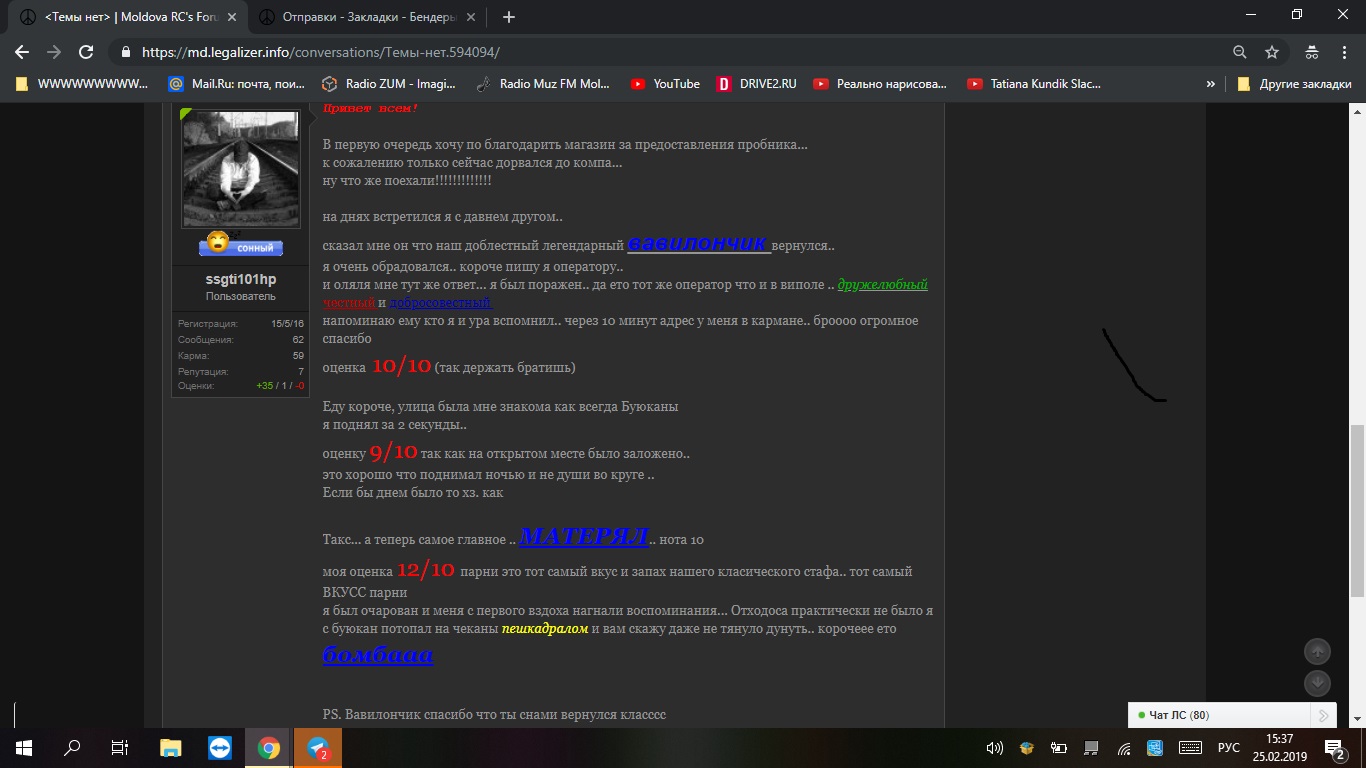The height and width of the screenshot is (768, 1366).
Task: Click the ssgti101hp username link
Action: point(240,279)
